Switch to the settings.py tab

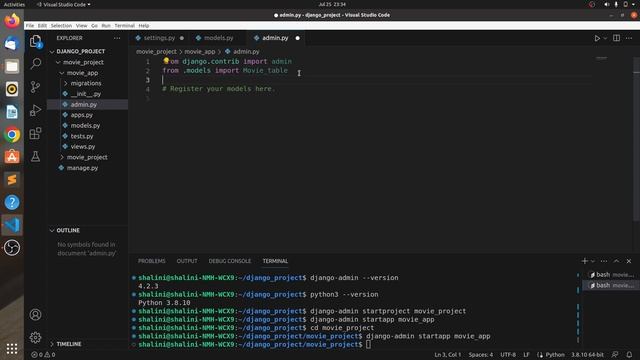tap(159, 38)
